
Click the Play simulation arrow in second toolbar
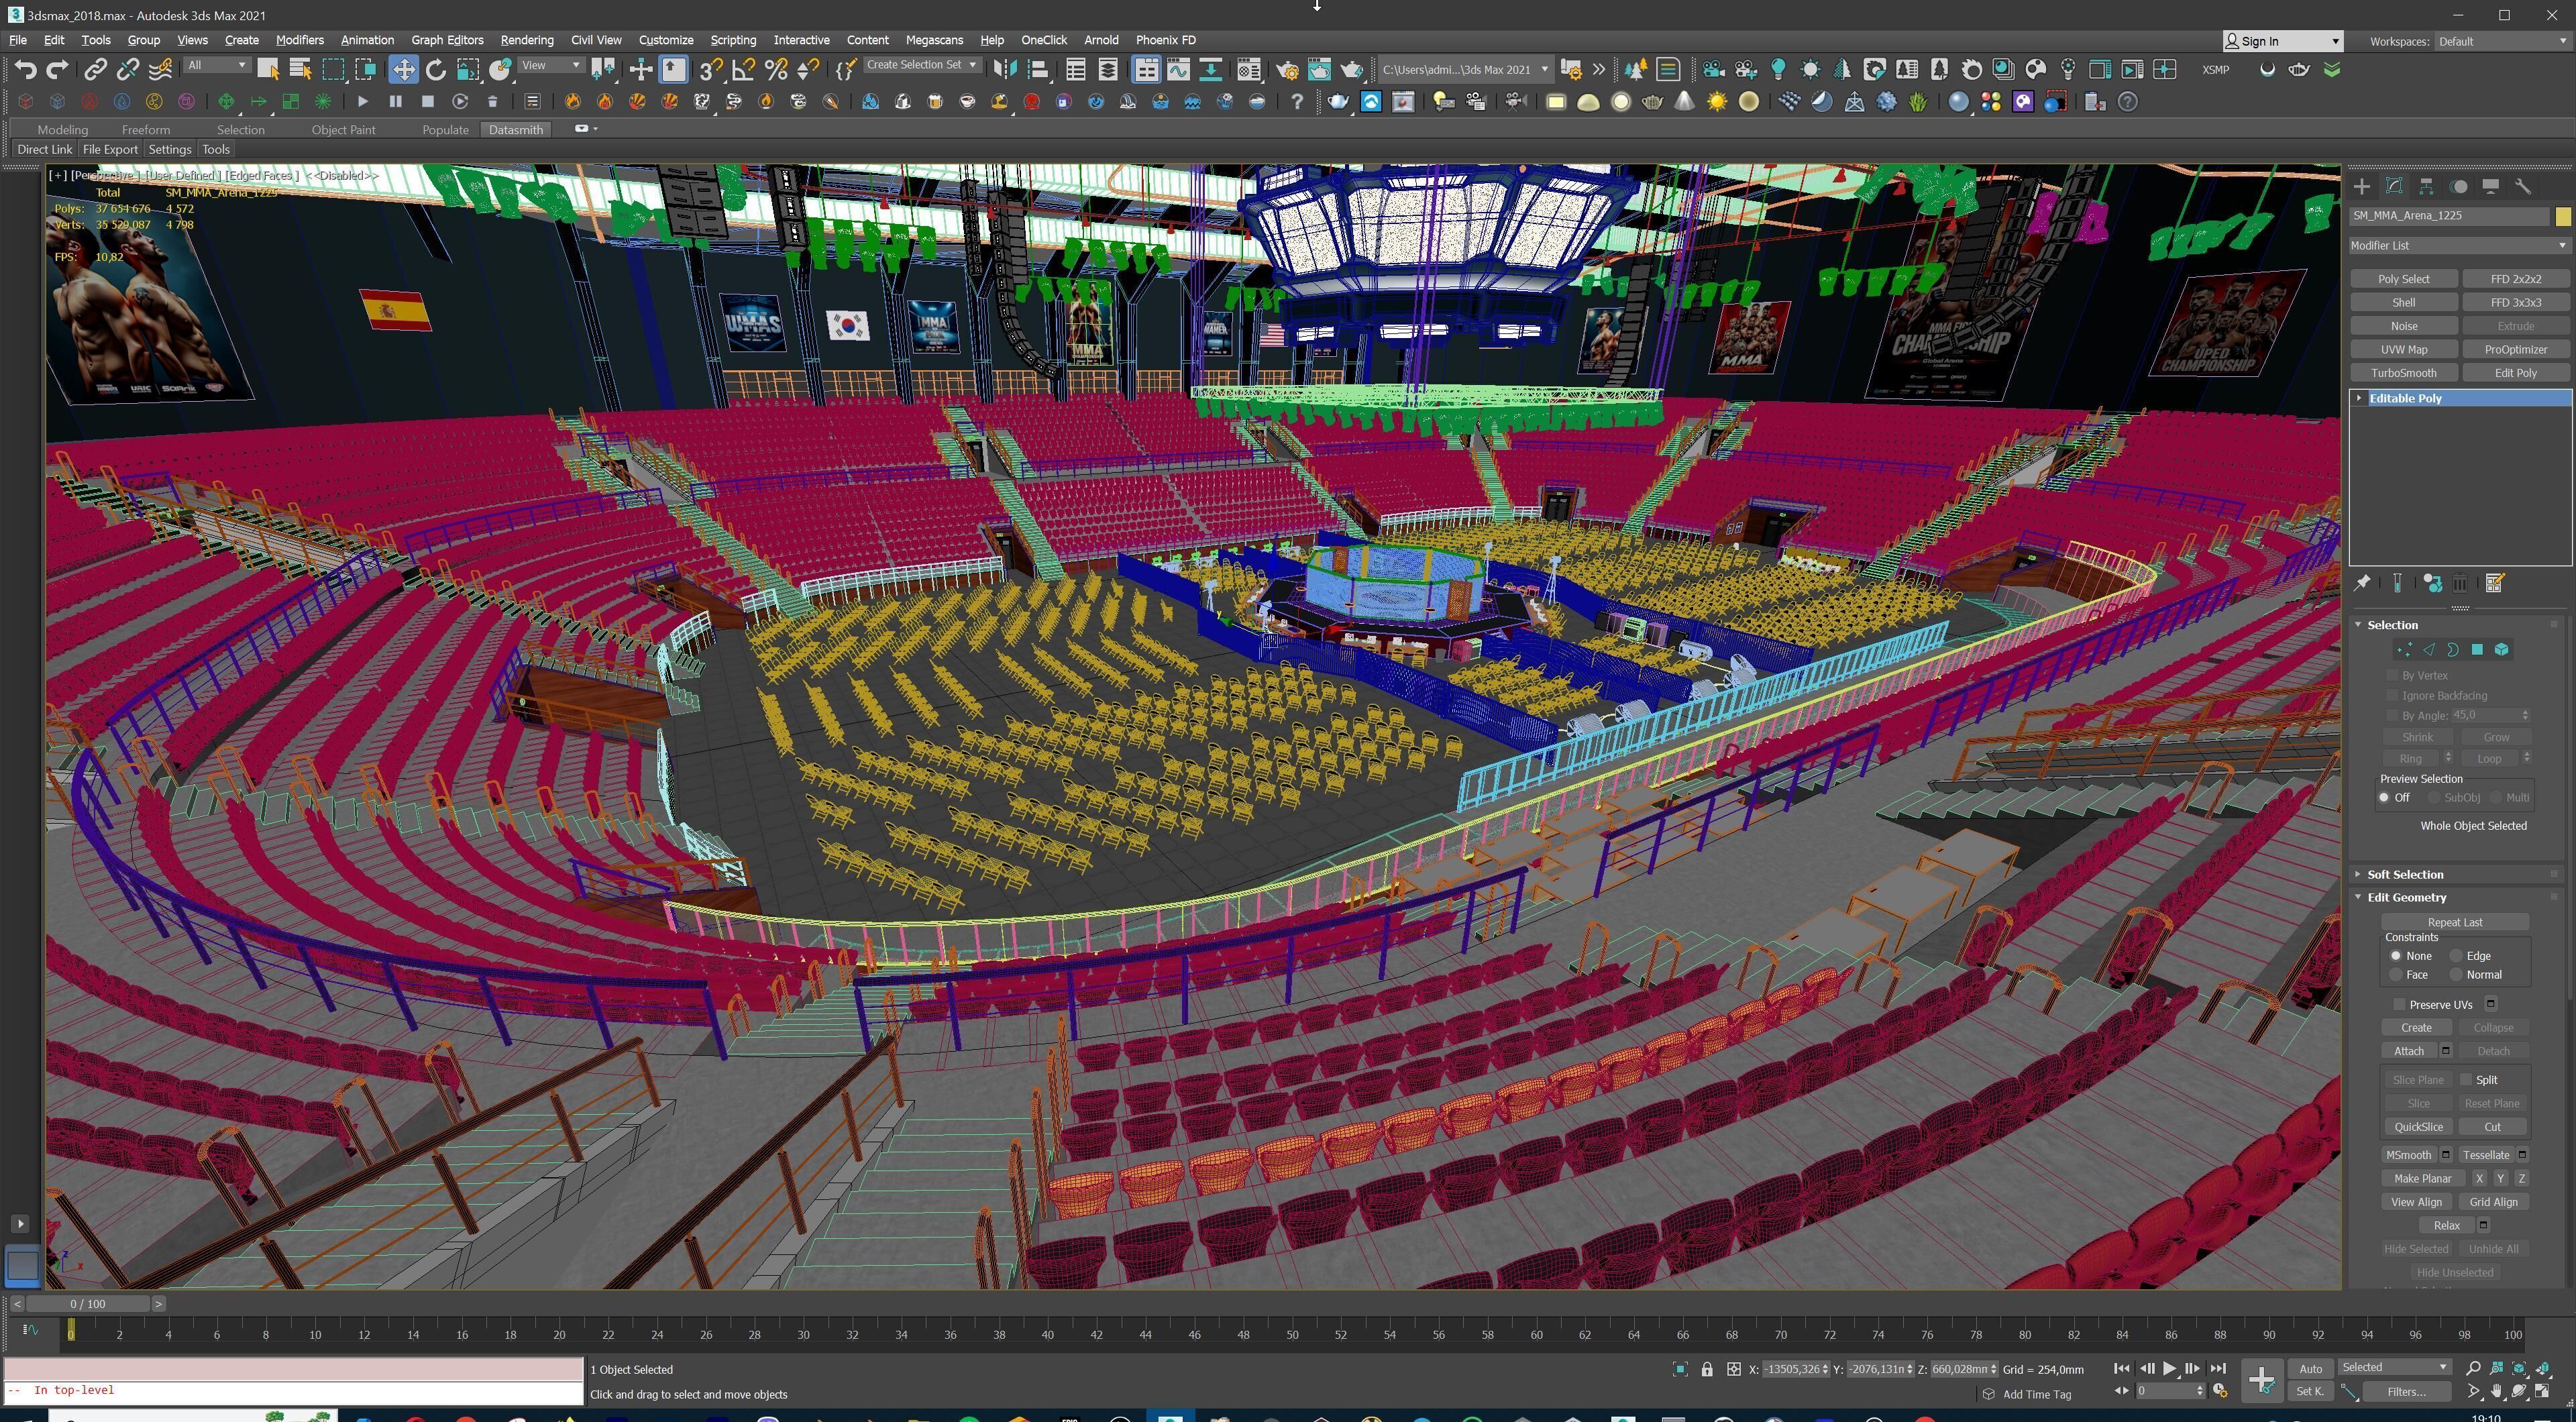click(x=363, y=101)
